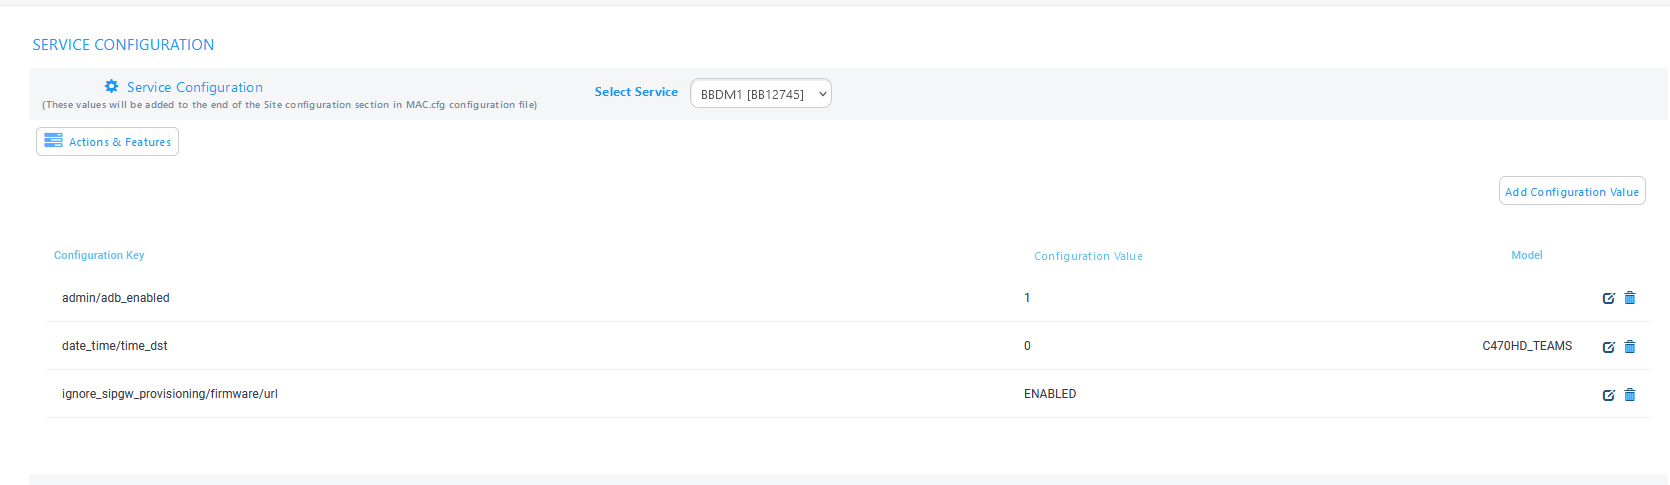Open the Actions & Features menu
1670x485 pixels.
click(107, 142)
